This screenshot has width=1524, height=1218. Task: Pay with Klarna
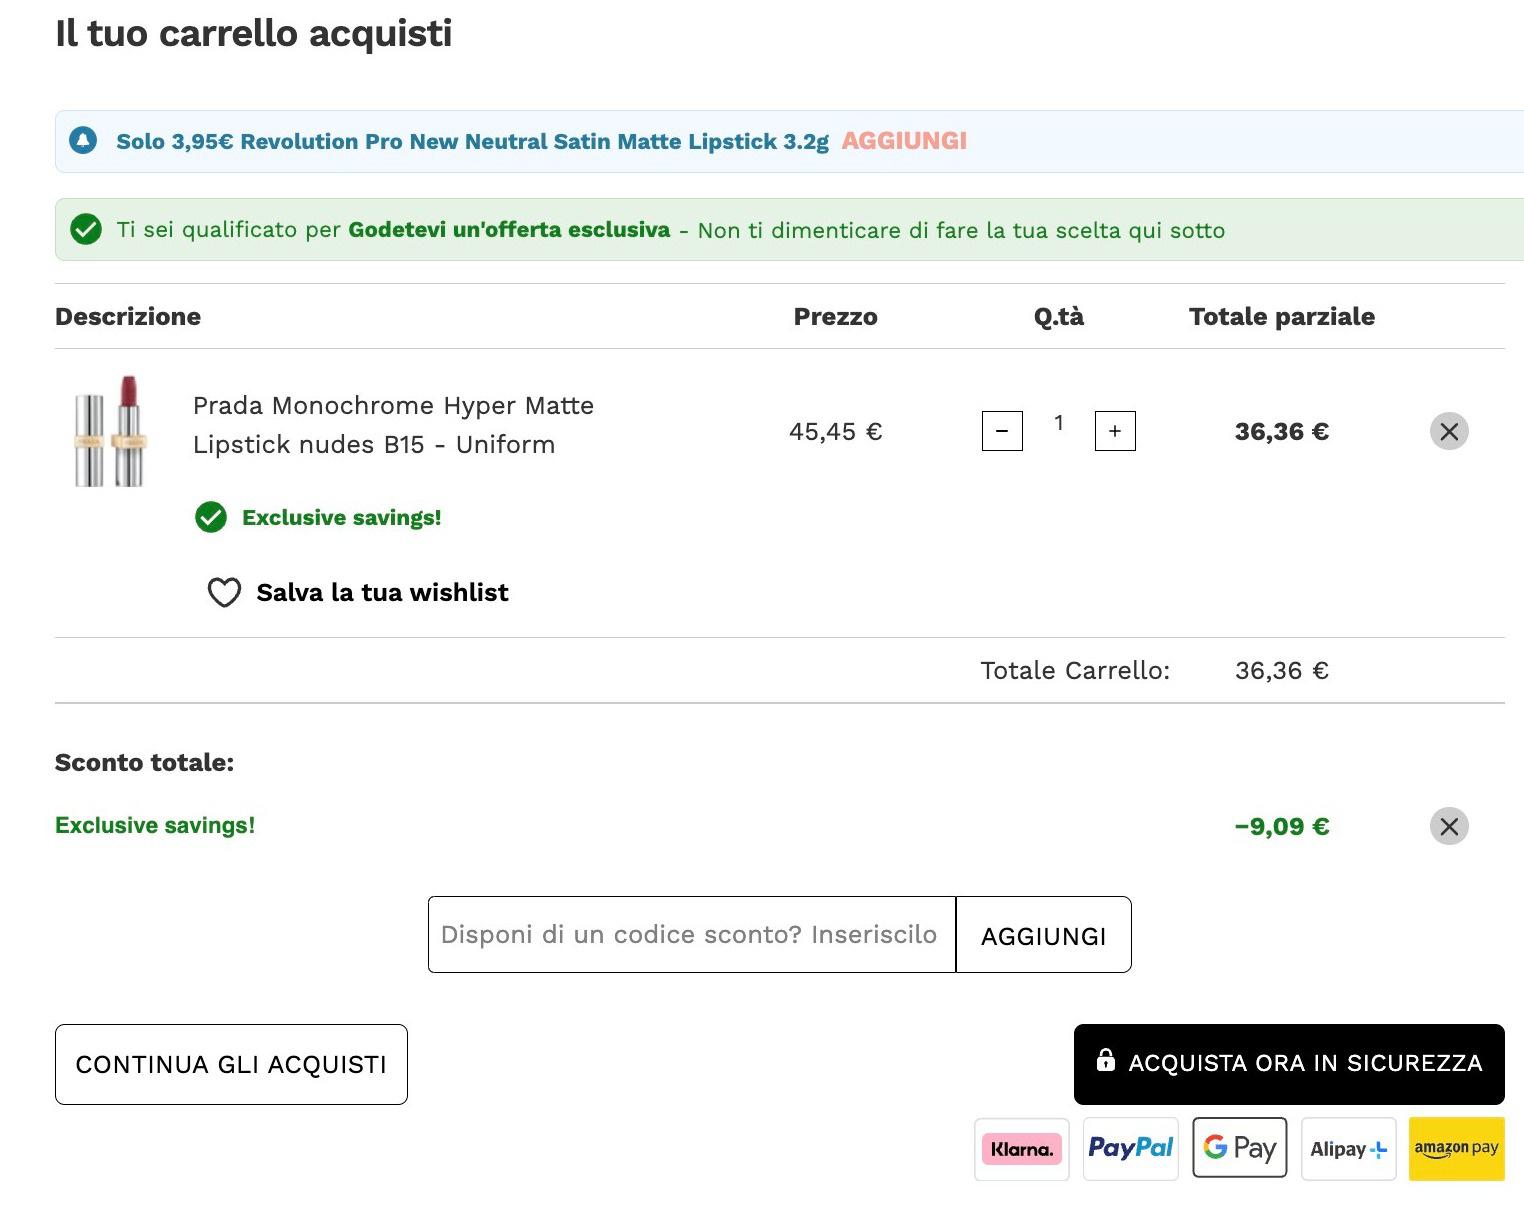[1022, 1149]
